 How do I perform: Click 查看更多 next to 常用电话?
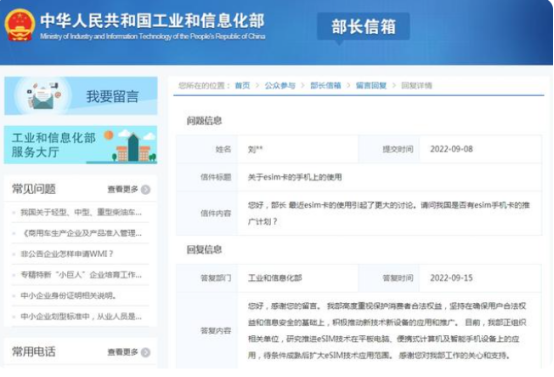click(x=123, y=352)
